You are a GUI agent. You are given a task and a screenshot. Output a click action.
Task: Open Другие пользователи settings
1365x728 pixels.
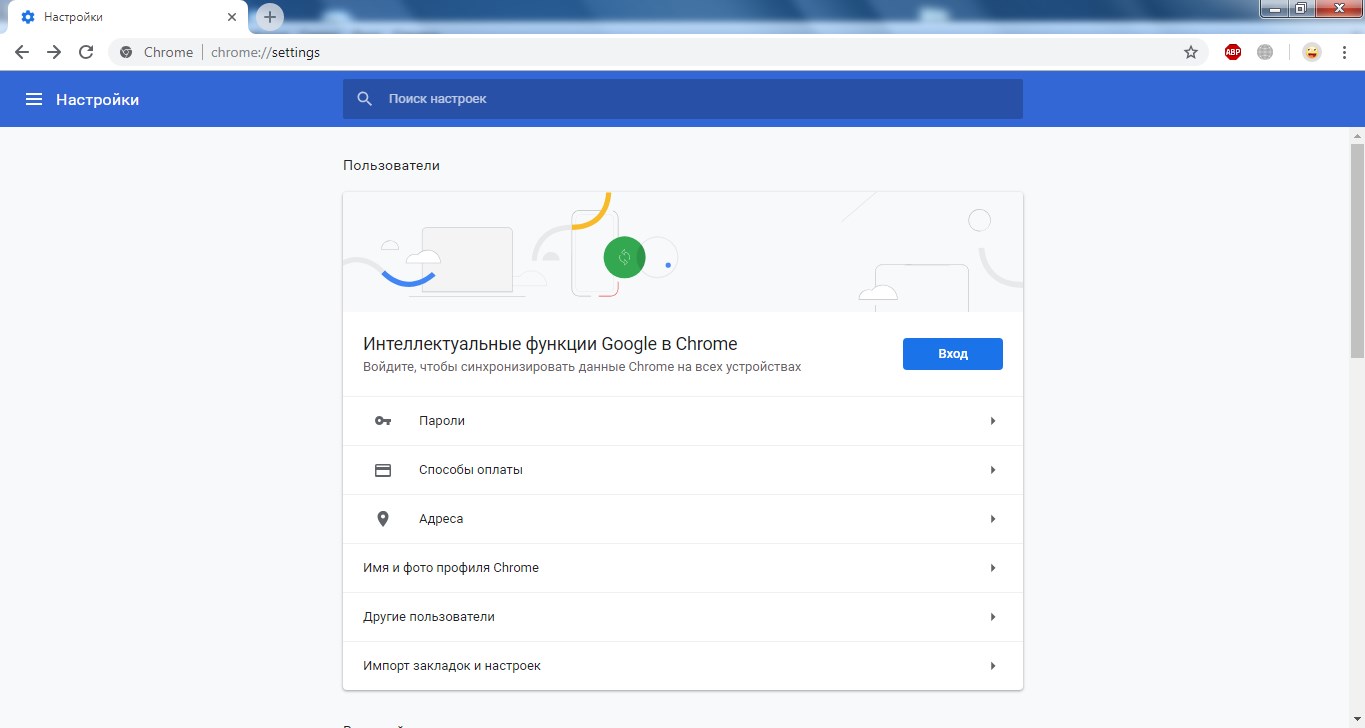click(x=683, y=617)
